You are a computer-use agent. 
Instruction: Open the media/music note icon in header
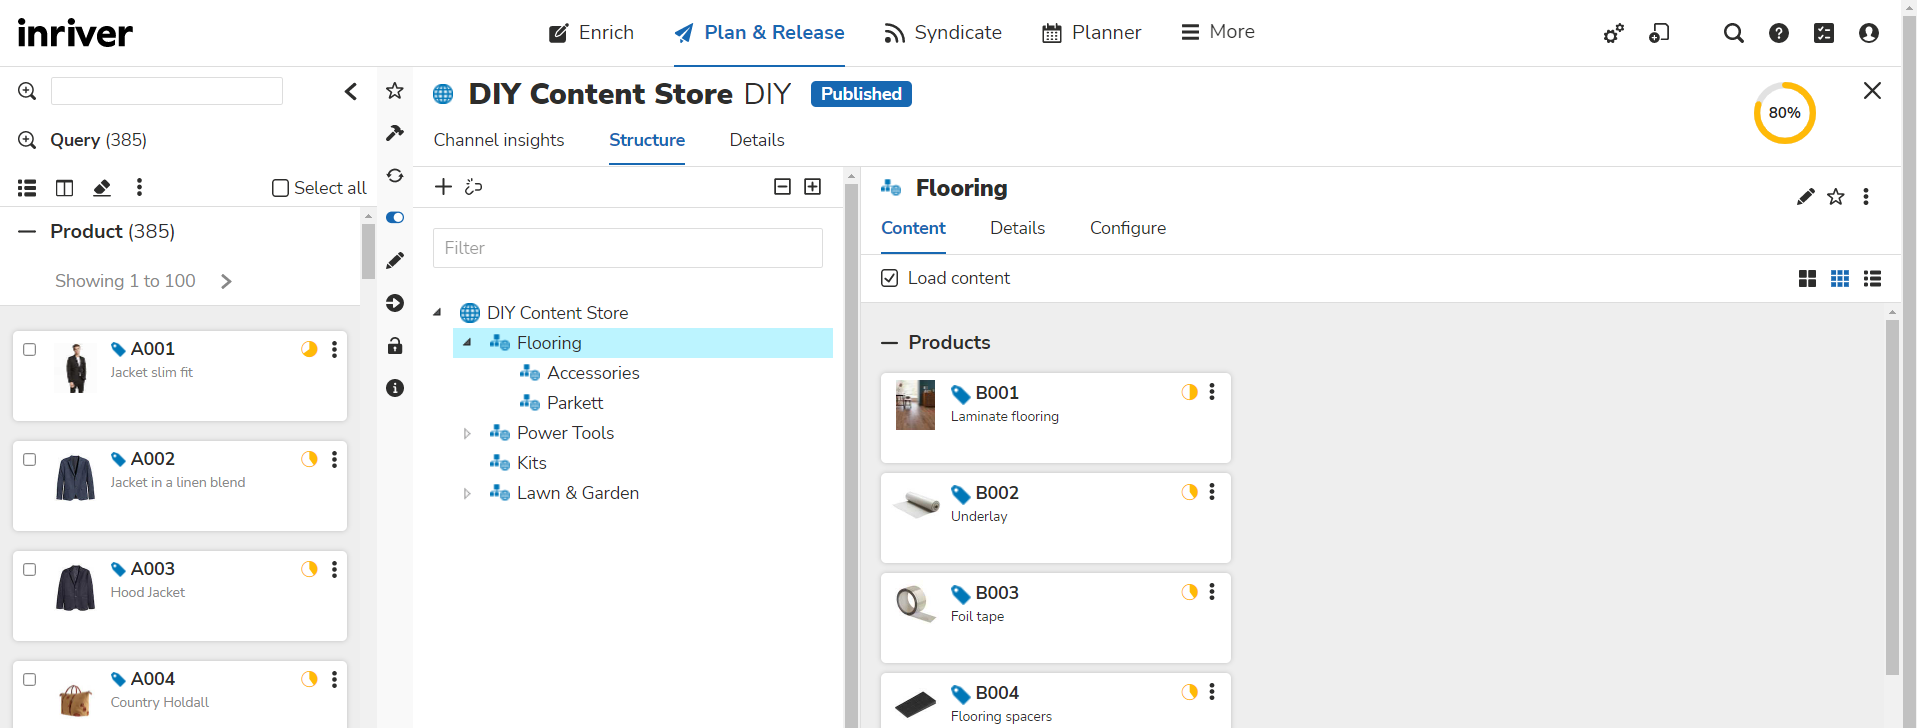tap(1659, 34)
